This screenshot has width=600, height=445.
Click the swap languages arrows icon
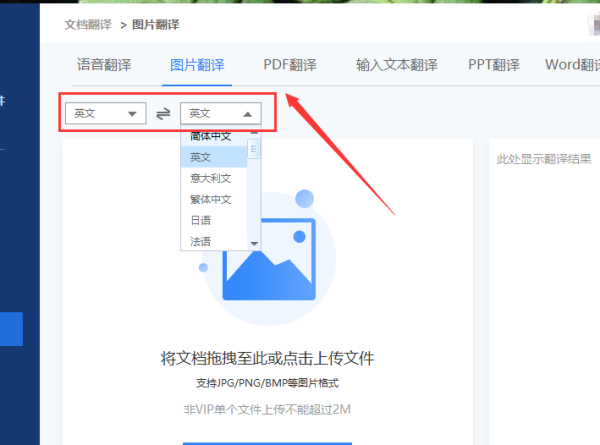pyautogui.click(x=163, y=114)
